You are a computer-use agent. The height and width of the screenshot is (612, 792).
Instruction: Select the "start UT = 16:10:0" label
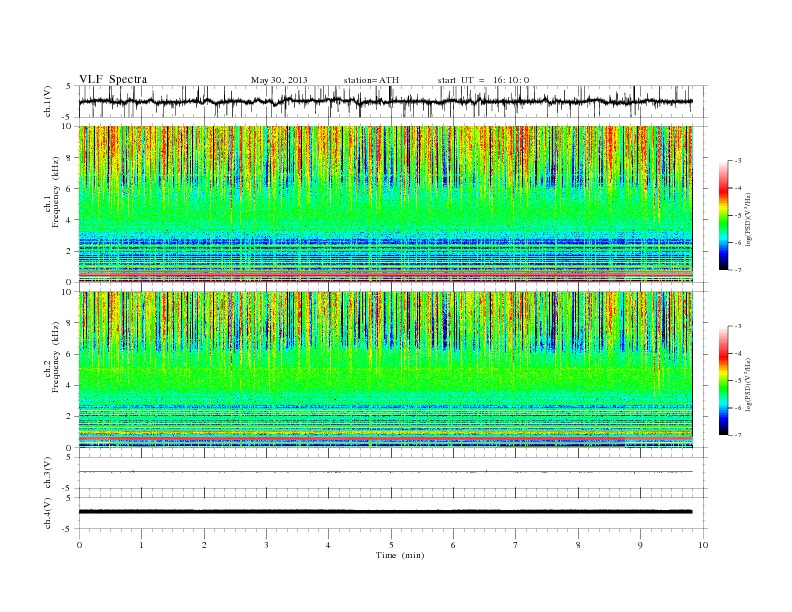coord(483,80)
